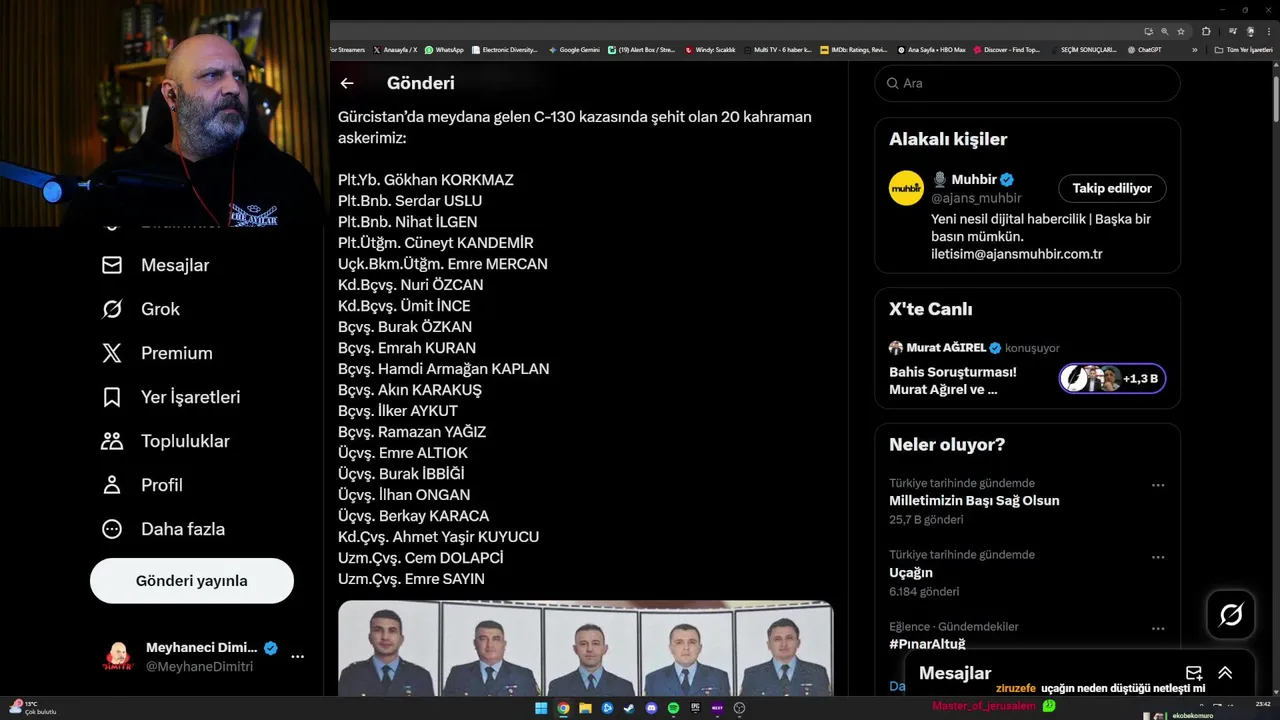
Task: Click the X Premium logo icon
Action: 112,353
